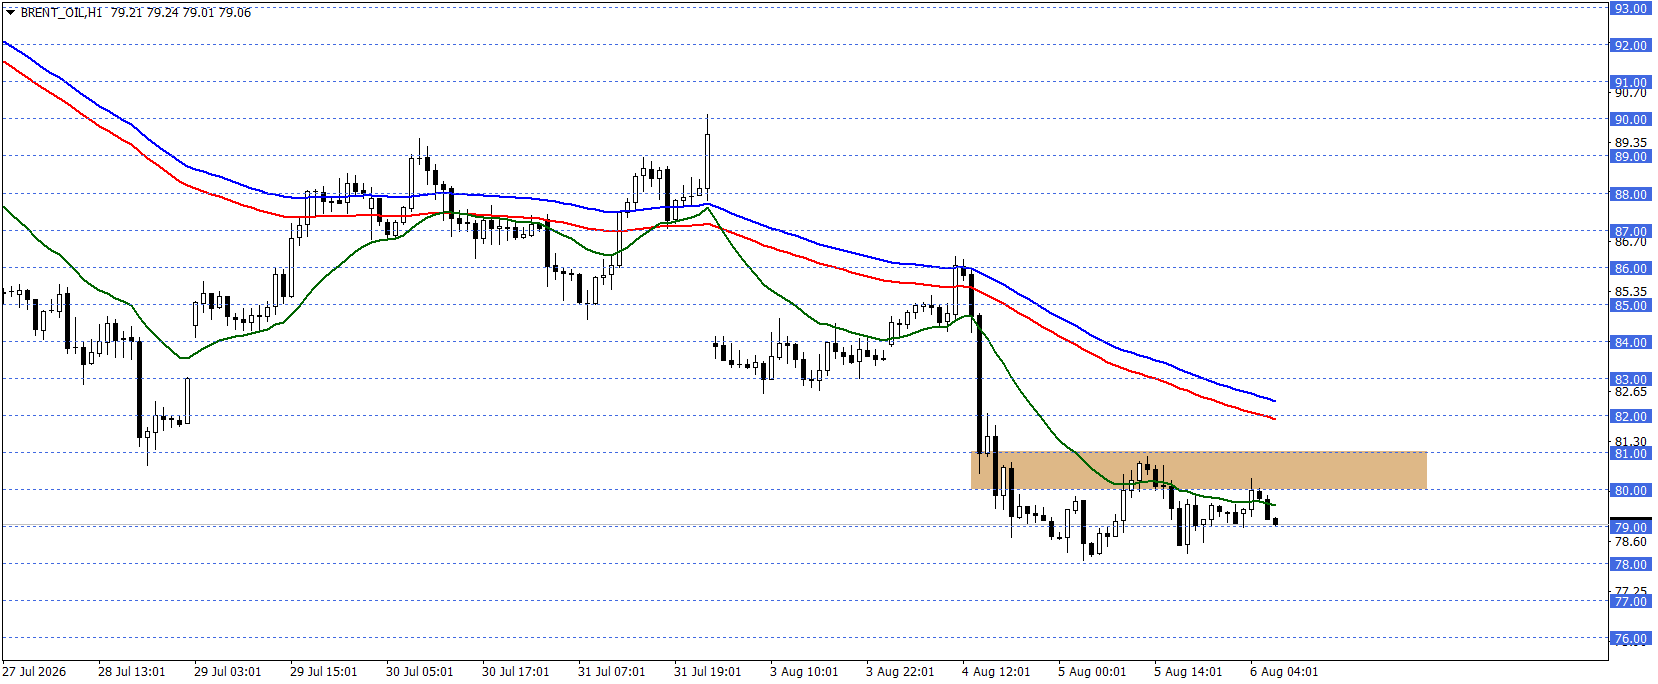Click the 80.00 price level label
1658x684 pixels.
pyautogui.click(x=1630, y=491)
